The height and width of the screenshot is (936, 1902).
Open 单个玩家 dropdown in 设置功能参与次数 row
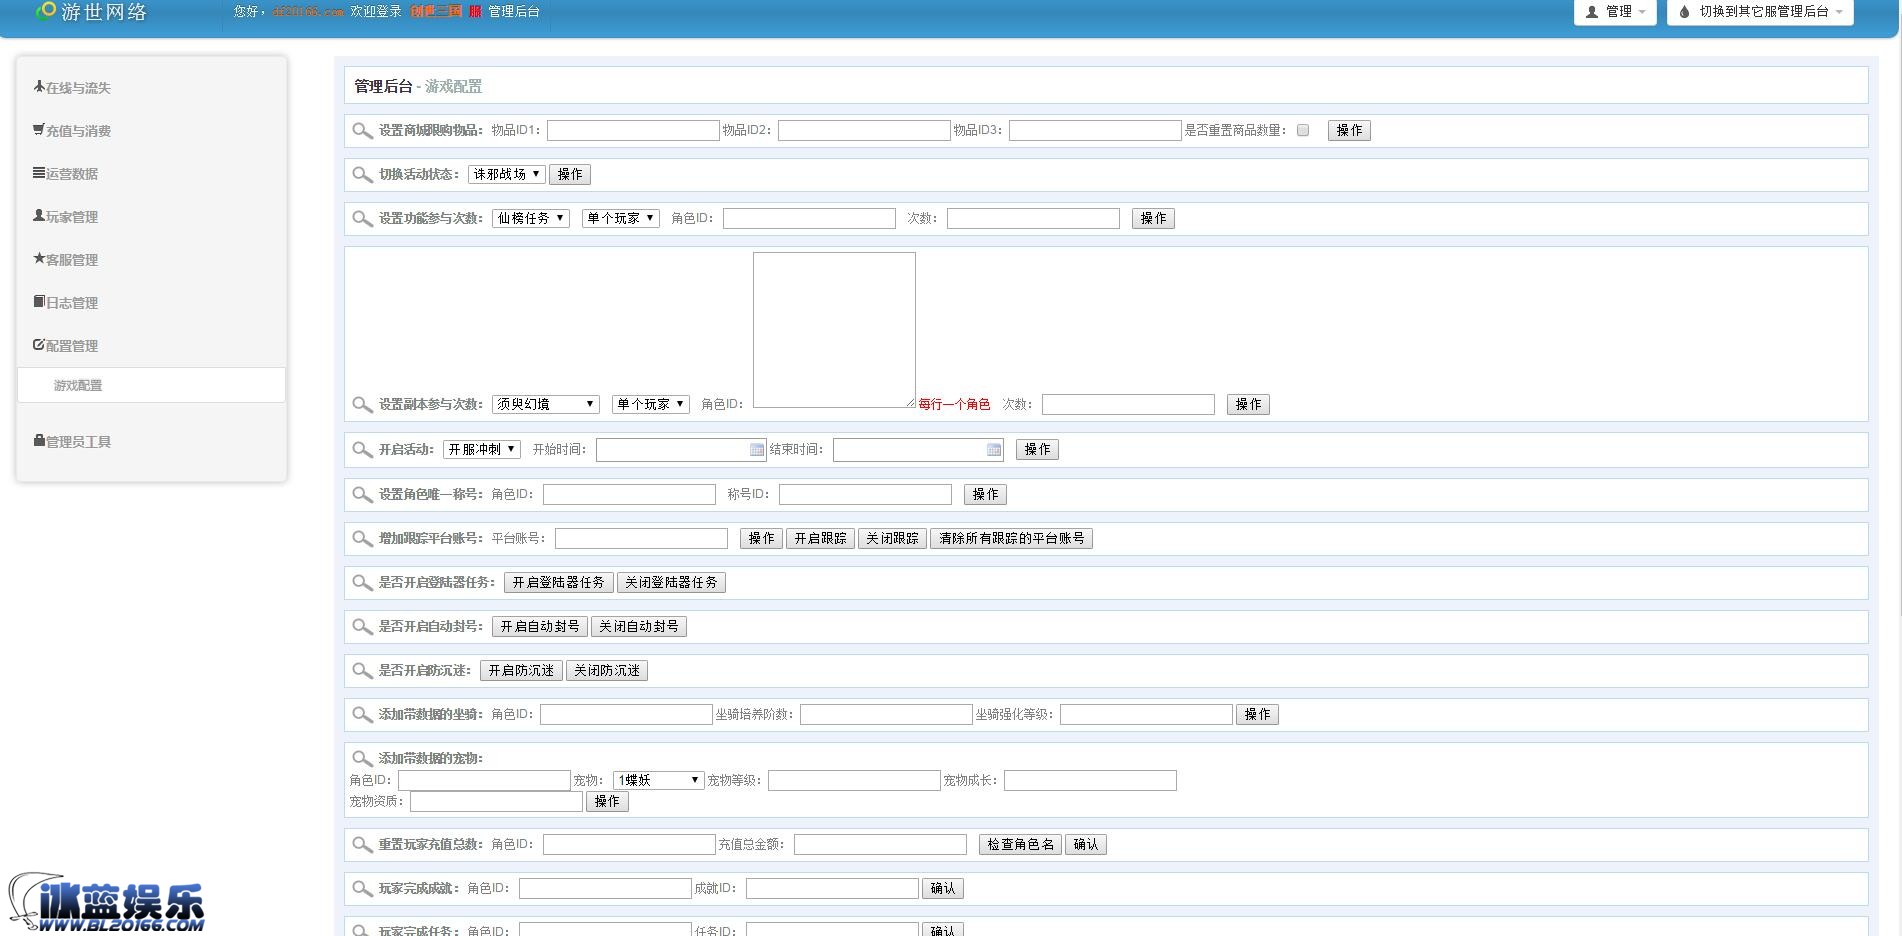[x=621, y=218]
